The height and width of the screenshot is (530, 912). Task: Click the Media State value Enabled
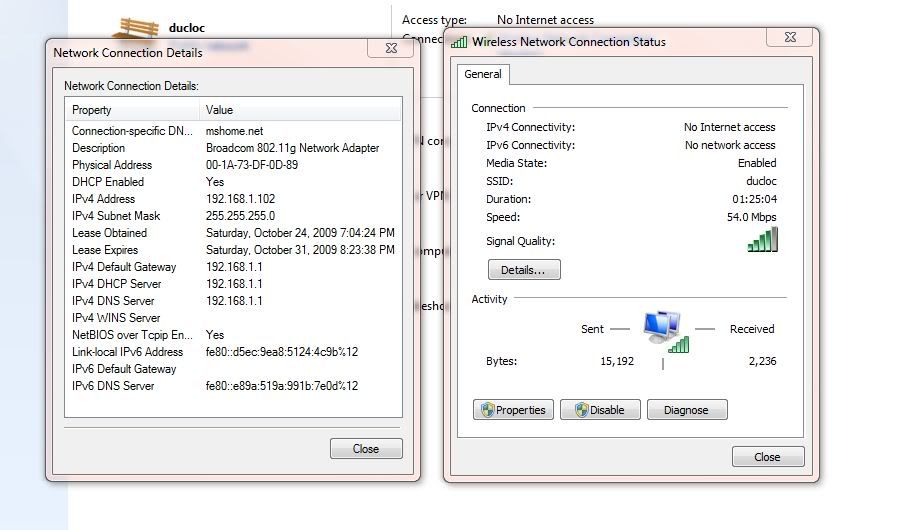pos(757,163)
